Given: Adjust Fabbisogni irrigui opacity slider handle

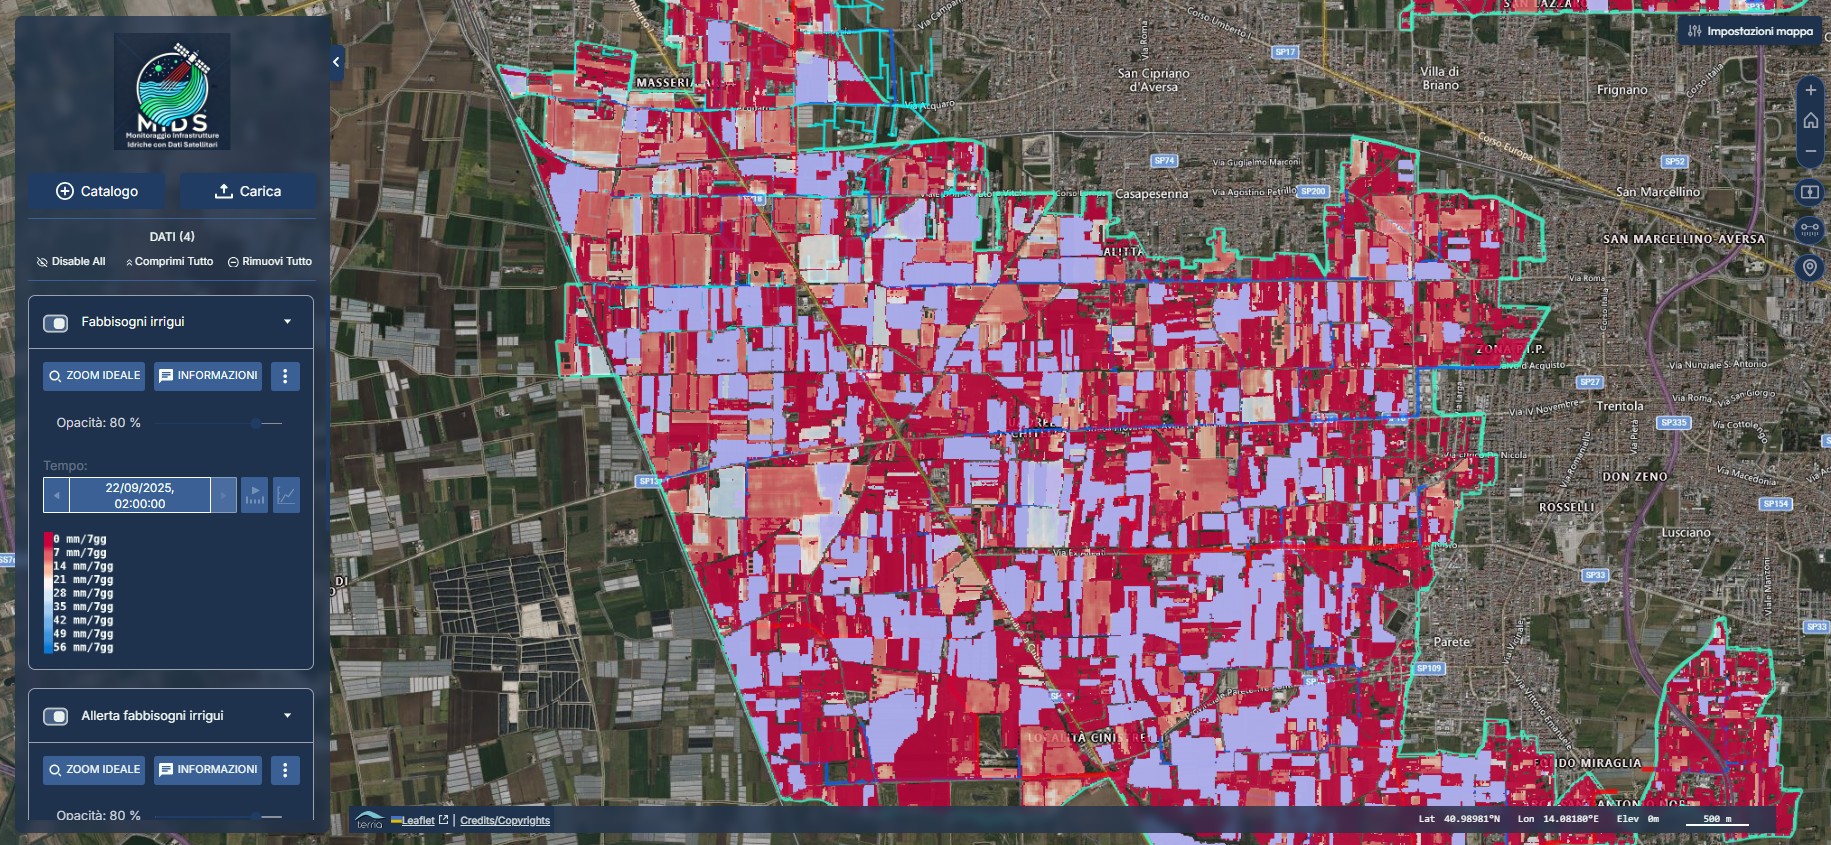Looking at the screenshot, I should (x=256, y=423).
